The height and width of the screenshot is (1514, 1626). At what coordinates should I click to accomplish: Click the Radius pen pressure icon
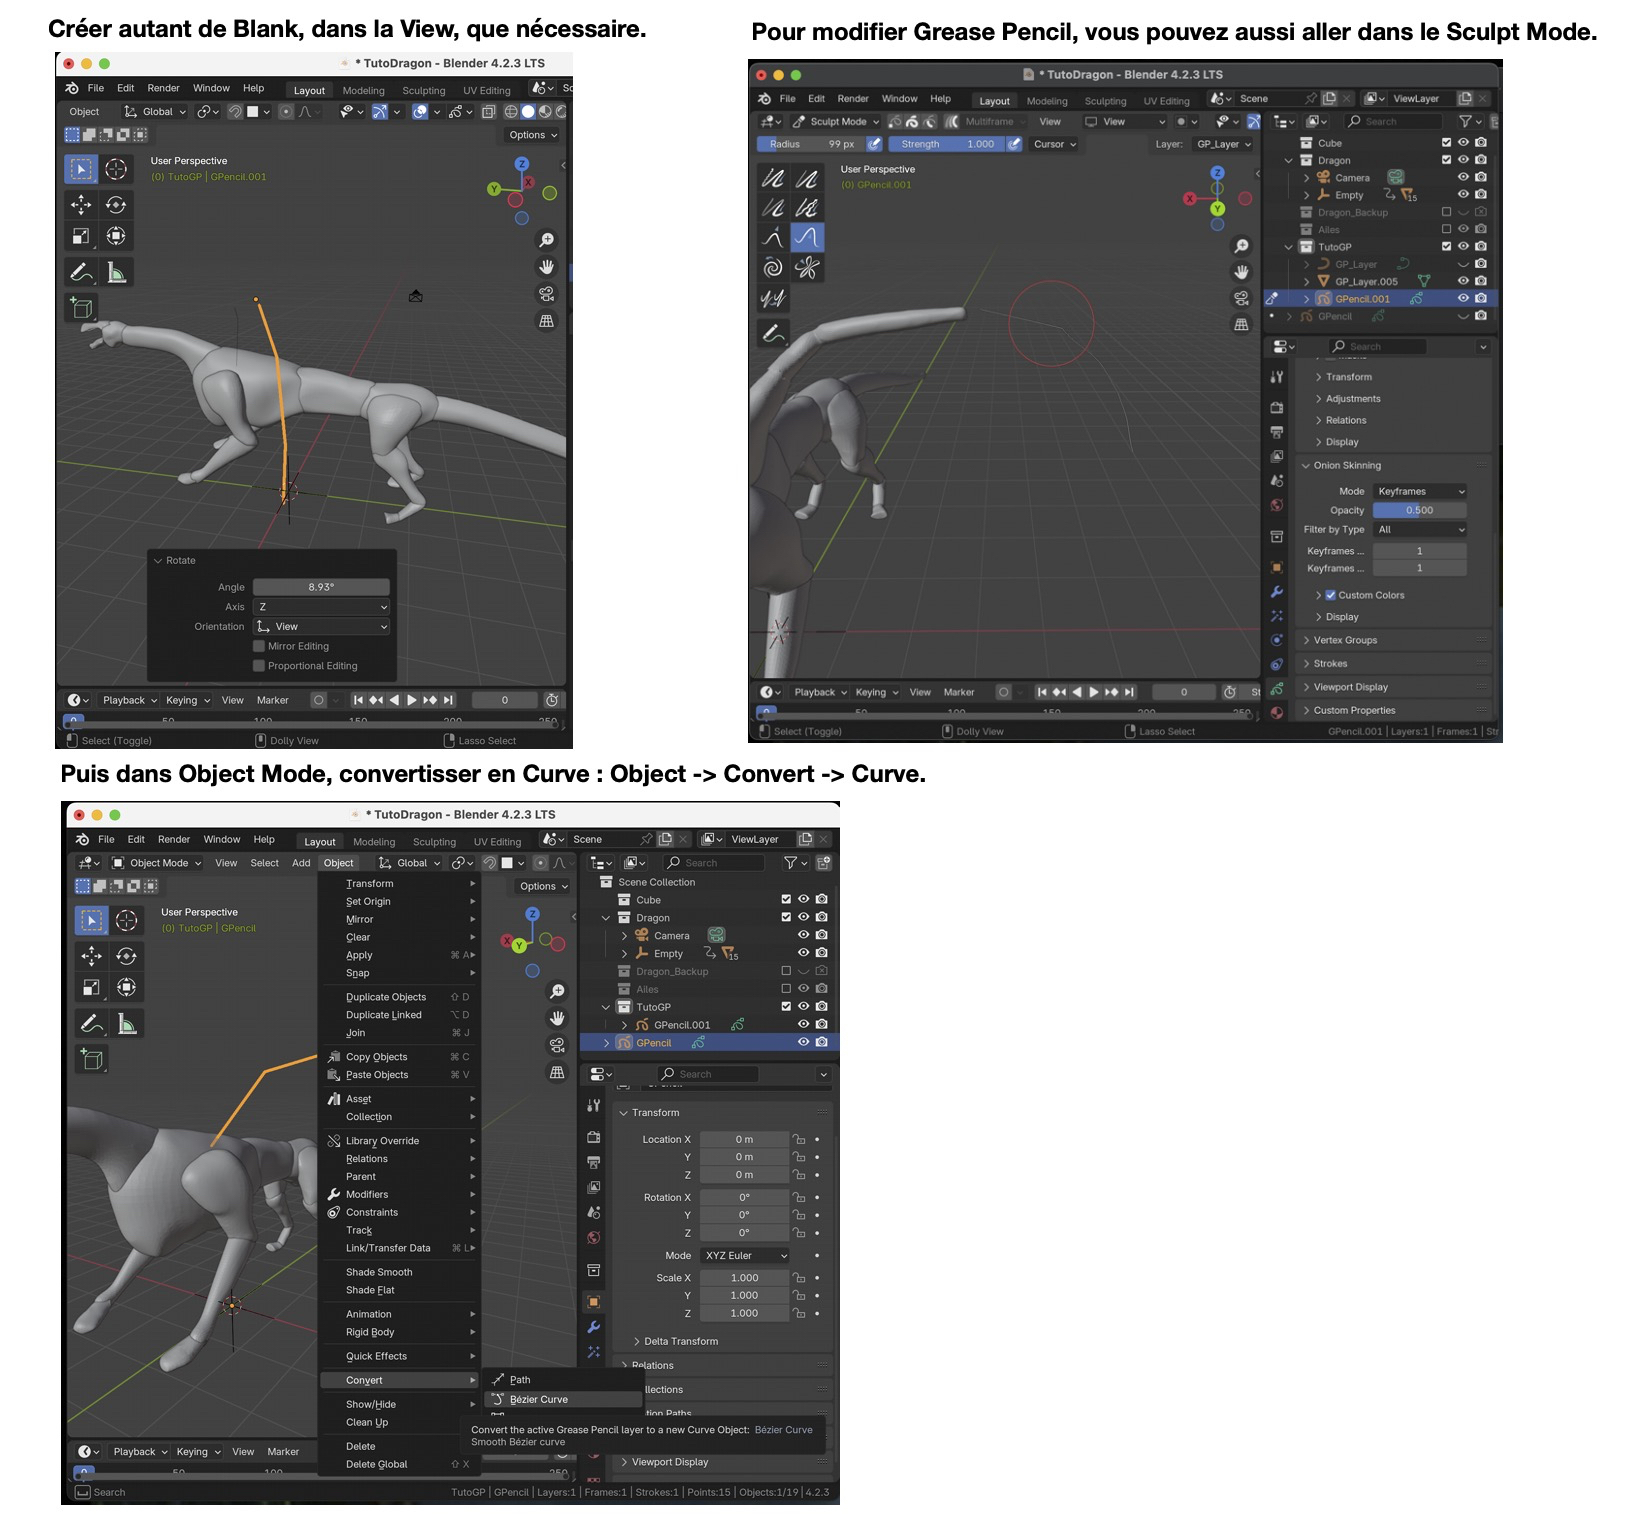(x=874, y=144)
